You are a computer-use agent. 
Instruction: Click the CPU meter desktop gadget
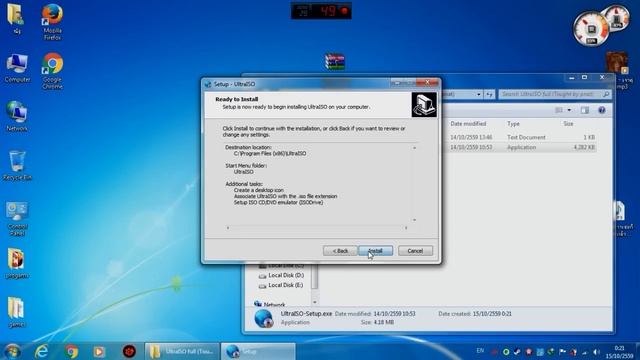(x=591, y=29)
